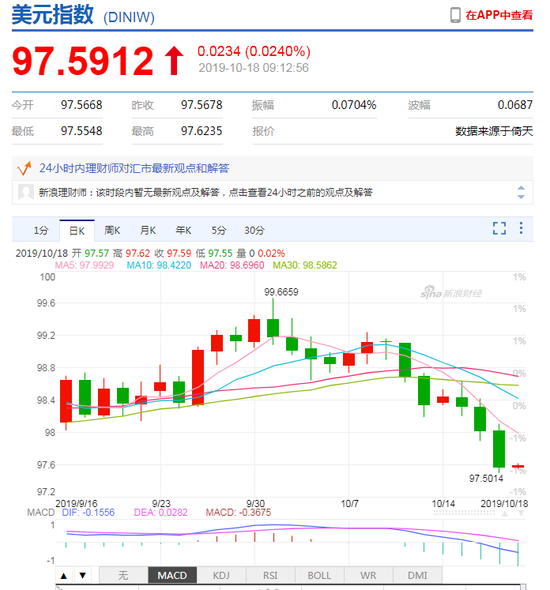Select the BOLL indicator tab
The image size is (550, 590).
tap(319, 575)
